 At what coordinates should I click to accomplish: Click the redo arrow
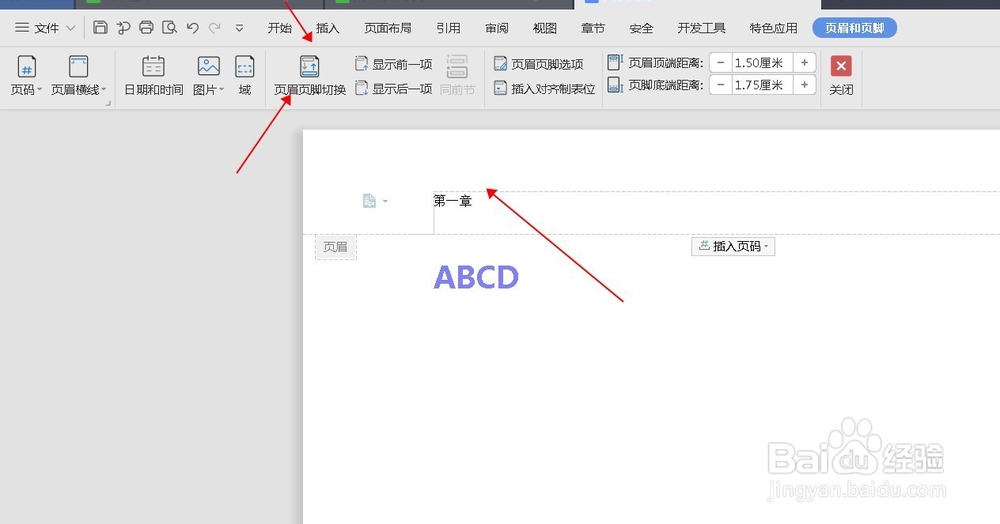(215, 27)
